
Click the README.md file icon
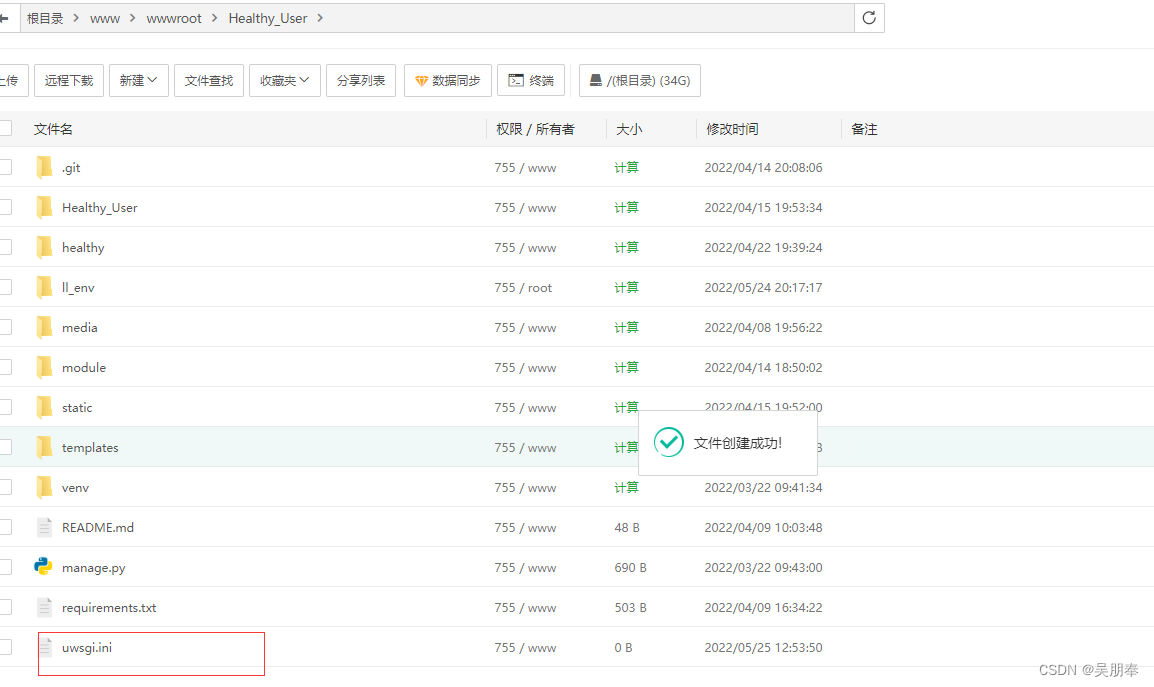click(x=44, y=527)
